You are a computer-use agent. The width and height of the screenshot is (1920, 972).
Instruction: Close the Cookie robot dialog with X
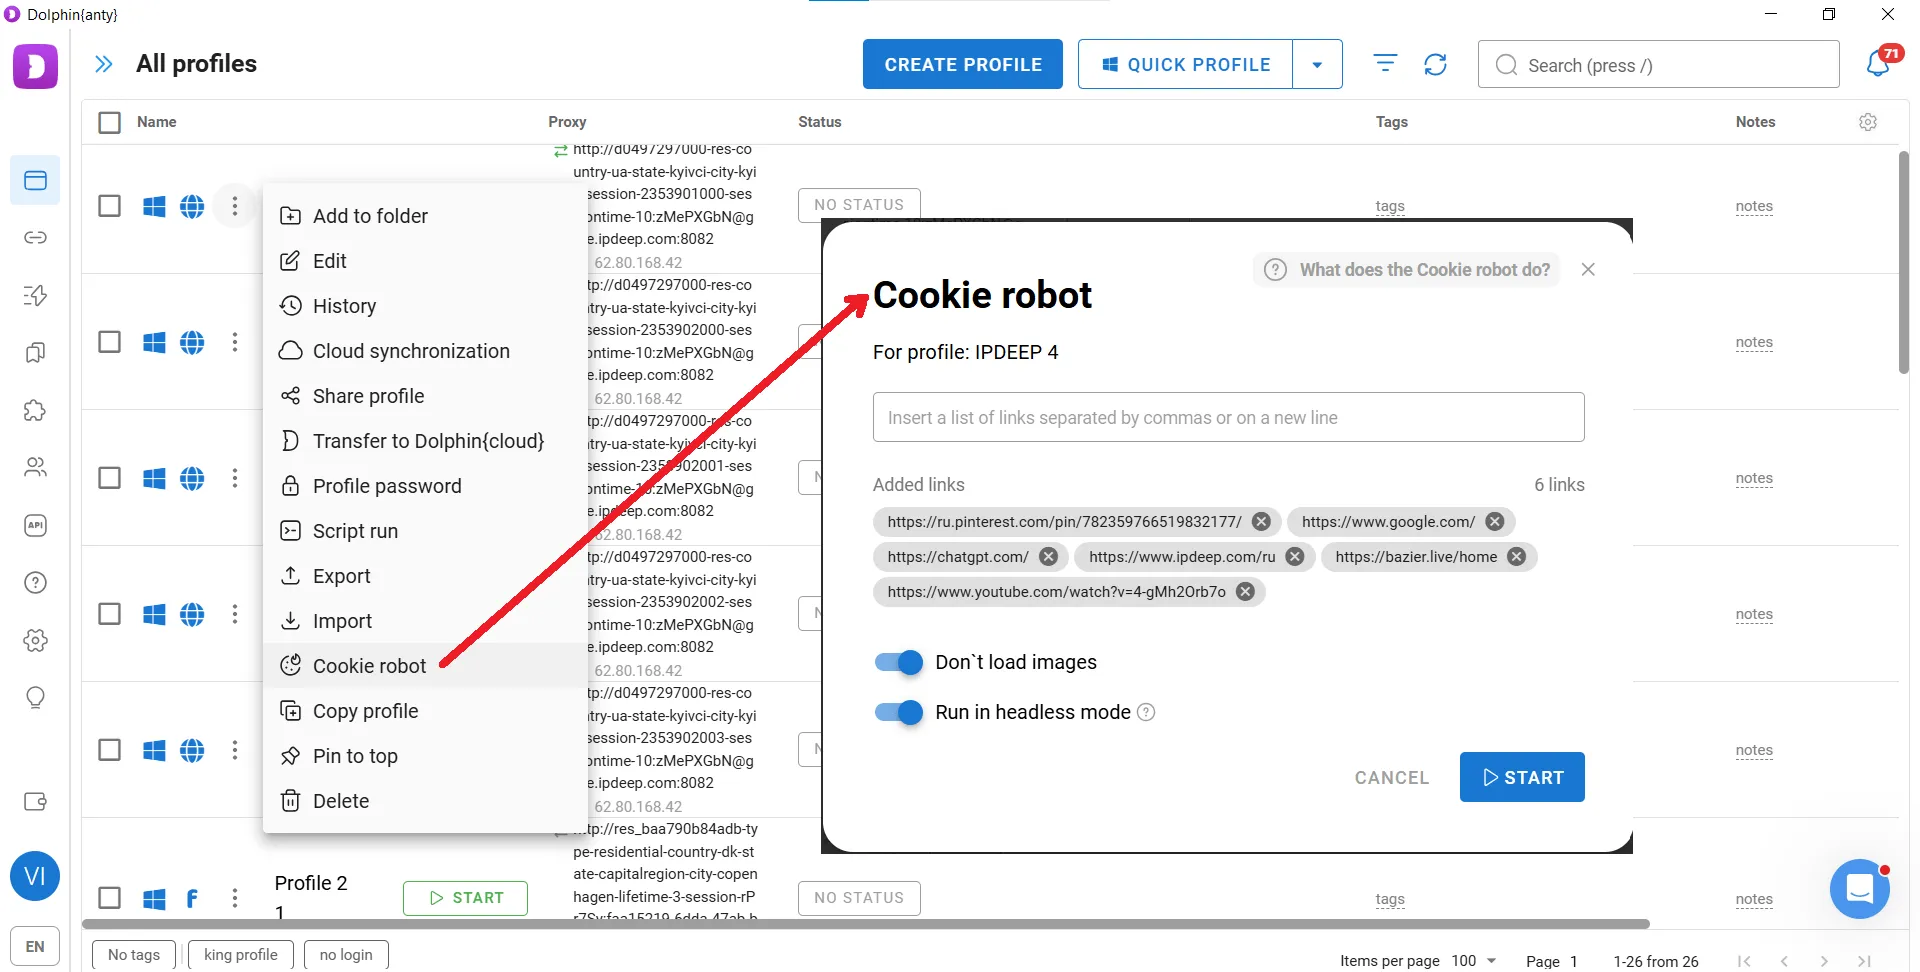pyautogui.click(x=1588, y=269)
